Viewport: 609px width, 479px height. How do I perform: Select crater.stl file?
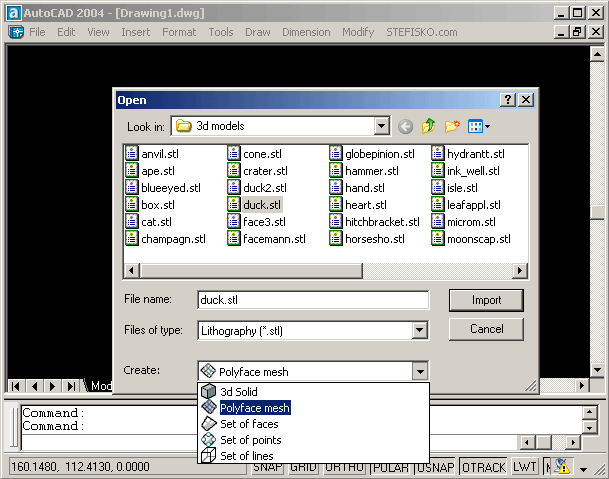tap(257, 171)
